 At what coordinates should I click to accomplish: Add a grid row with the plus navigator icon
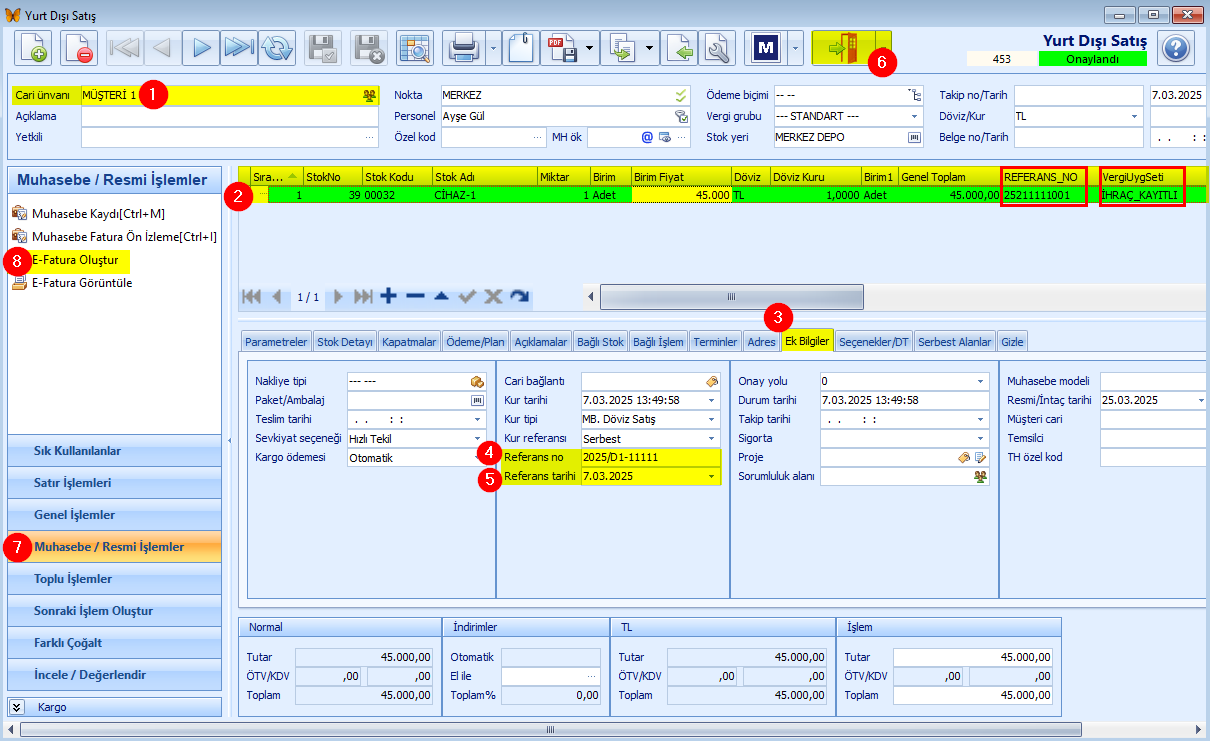(389, 296)
